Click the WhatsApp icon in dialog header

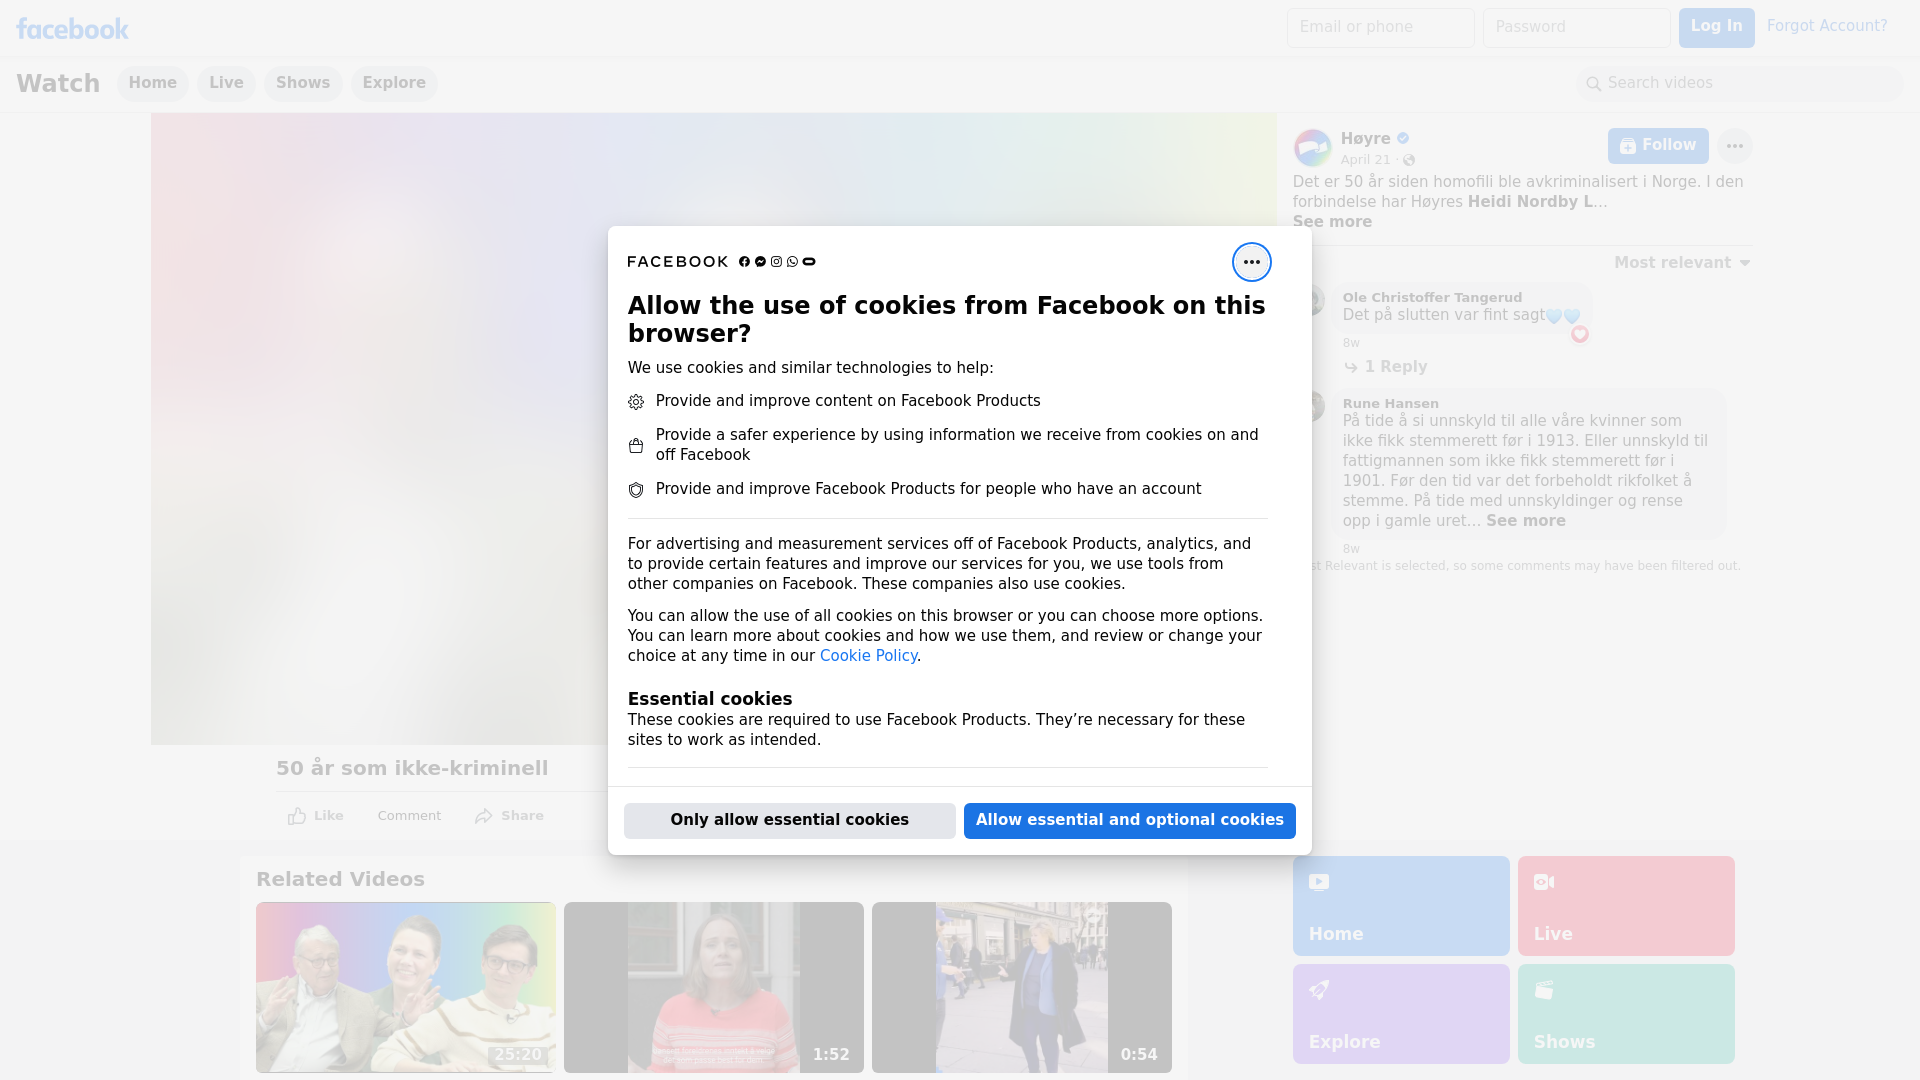click(x=792, y=262)
